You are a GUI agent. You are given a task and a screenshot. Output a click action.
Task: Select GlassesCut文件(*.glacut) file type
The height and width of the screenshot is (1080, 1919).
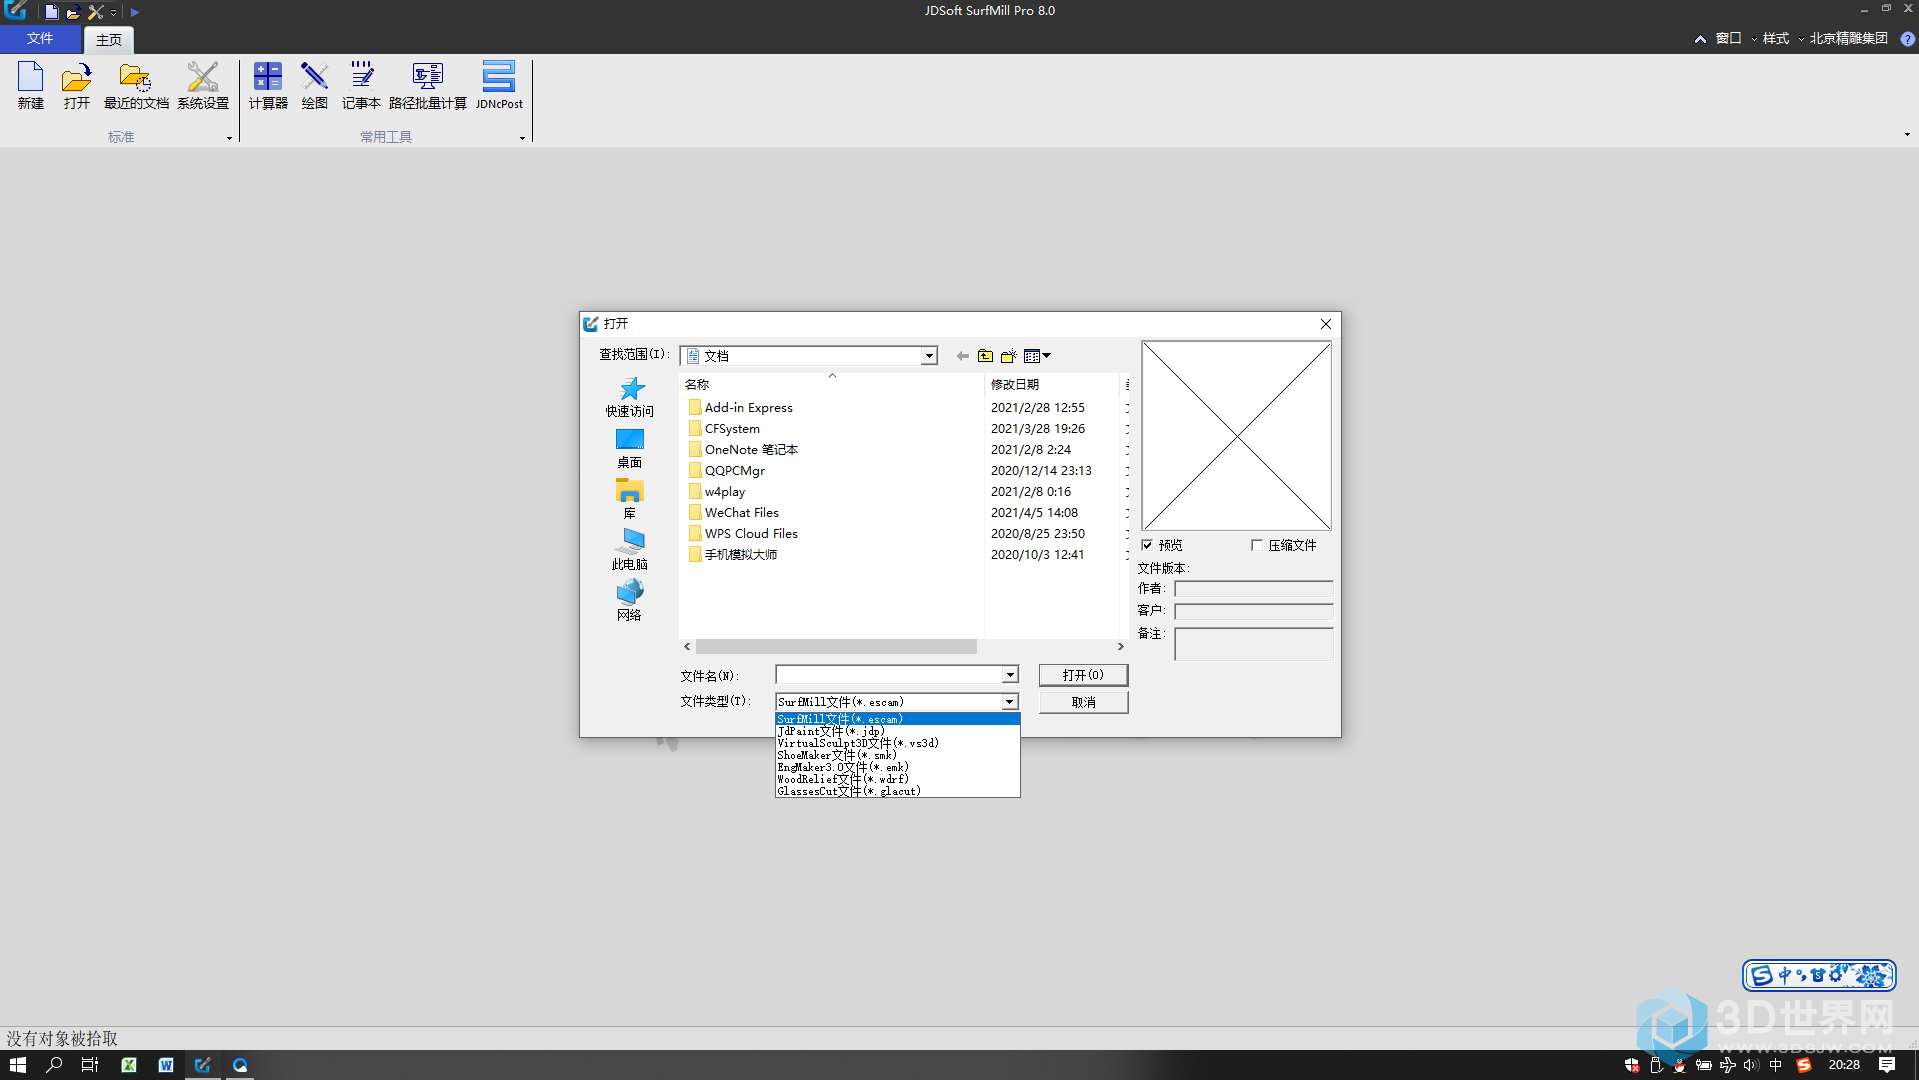coord(897,791)
